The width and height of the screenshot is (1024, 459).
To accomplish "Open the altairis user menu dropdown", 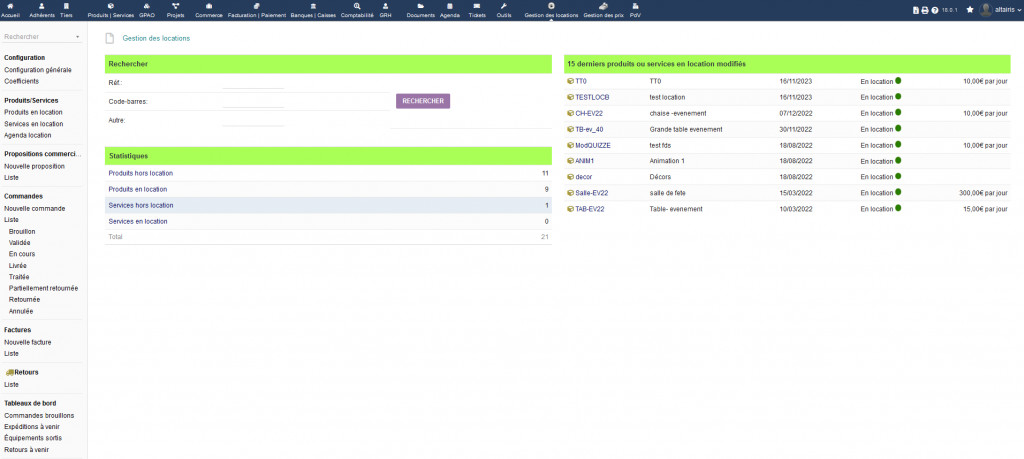I will [1000, 9].
